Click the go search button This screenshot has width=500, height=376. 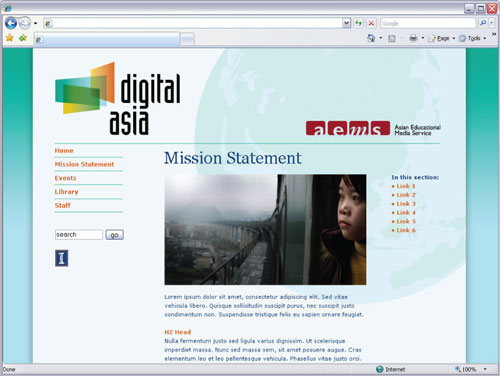114,235
